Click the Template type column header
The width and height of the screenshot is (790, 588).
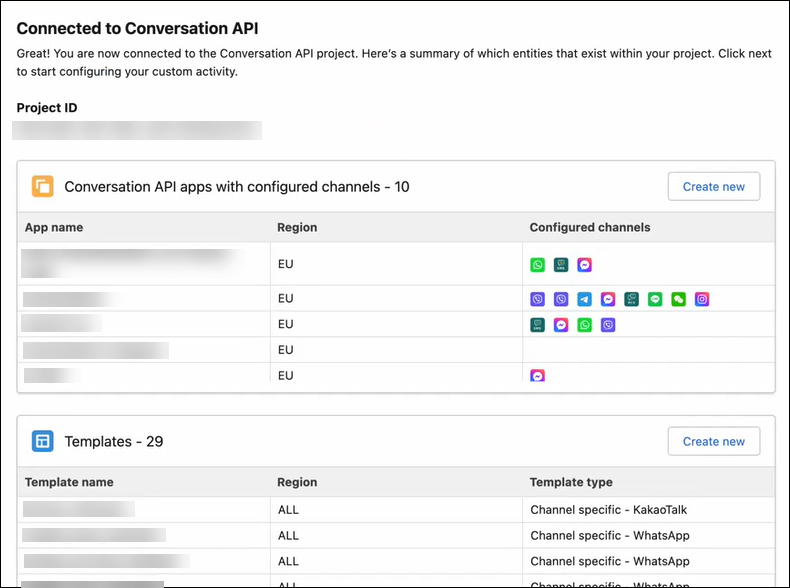[571, 482]
